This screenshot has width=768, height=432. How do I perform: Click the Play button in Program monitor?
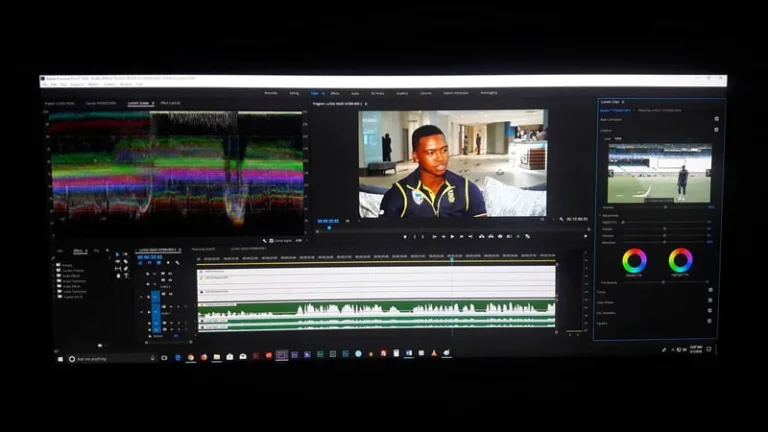click(452, 237)
